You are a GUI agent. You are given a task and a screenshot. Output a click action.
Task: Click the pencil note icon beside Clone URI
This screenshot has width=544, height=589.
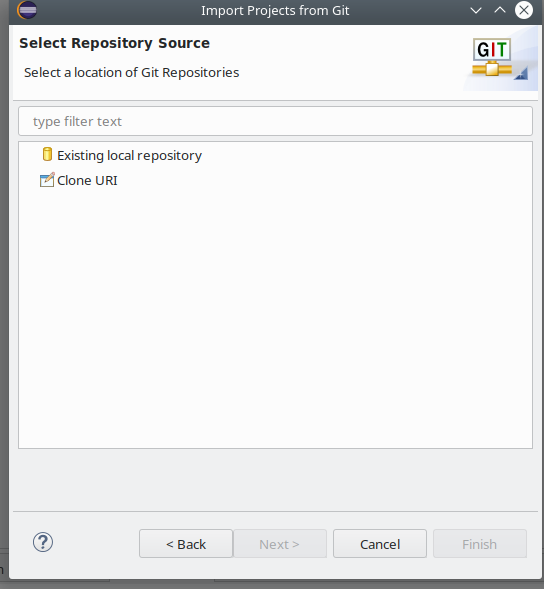47,180
